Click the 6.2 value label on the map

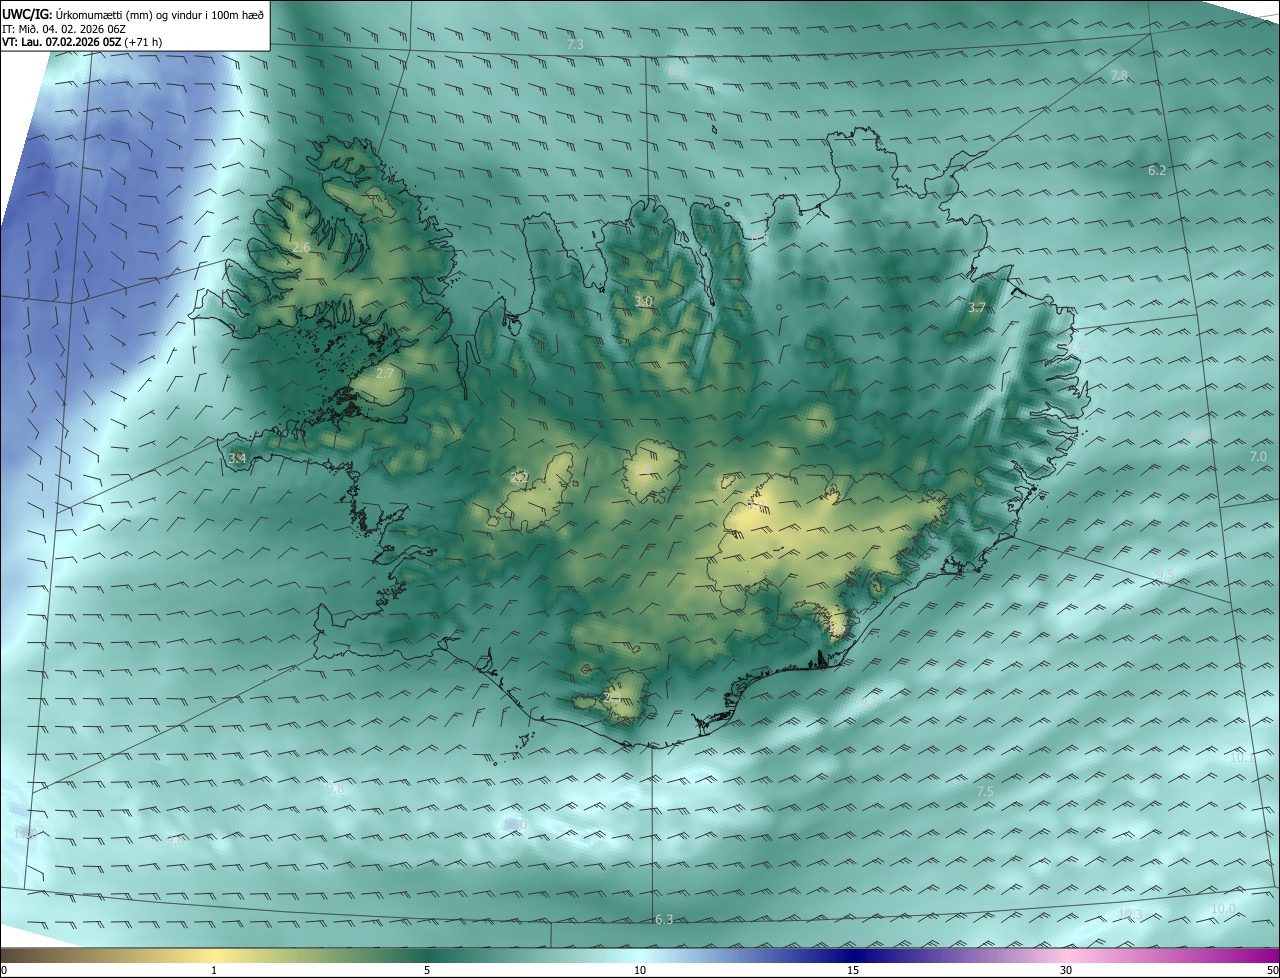coord(1157,171)
